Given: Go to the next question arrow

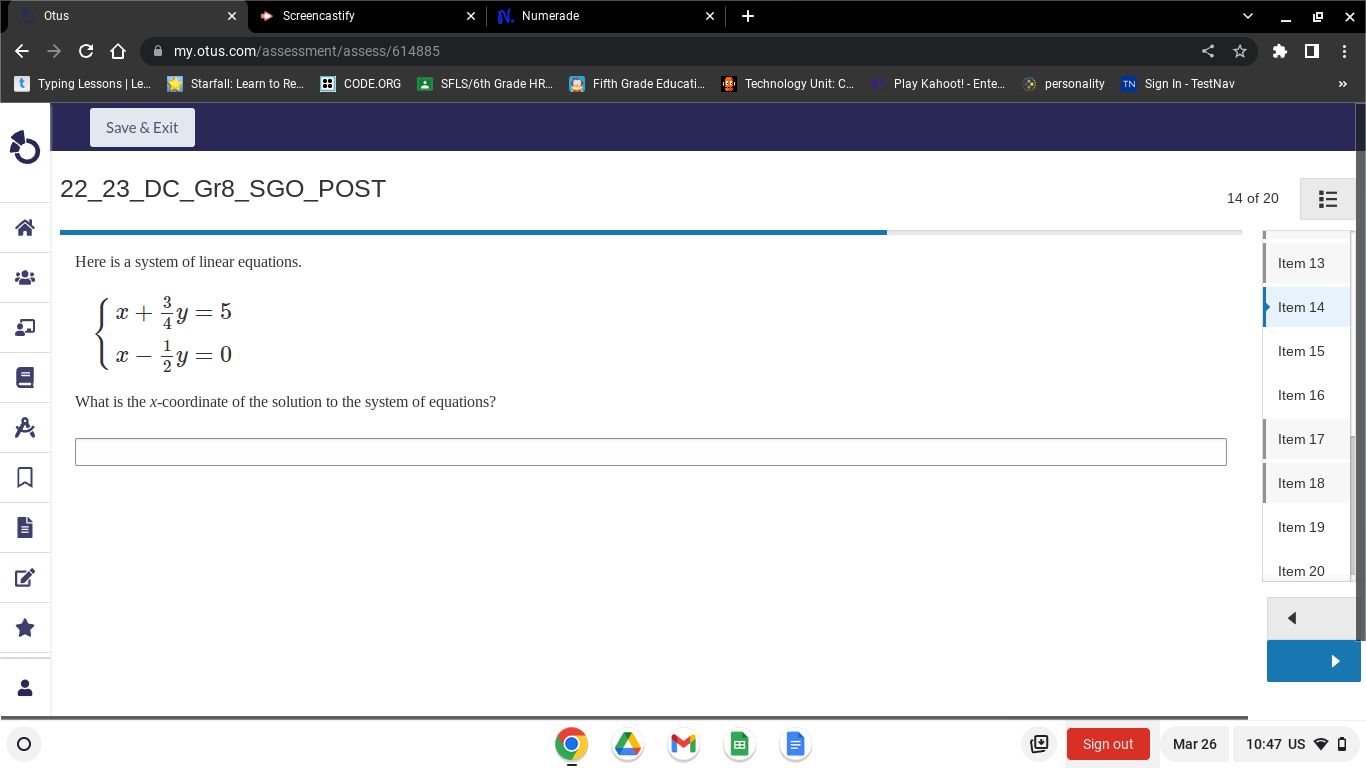Looking at the screenshot, I should pos(1313,661).
